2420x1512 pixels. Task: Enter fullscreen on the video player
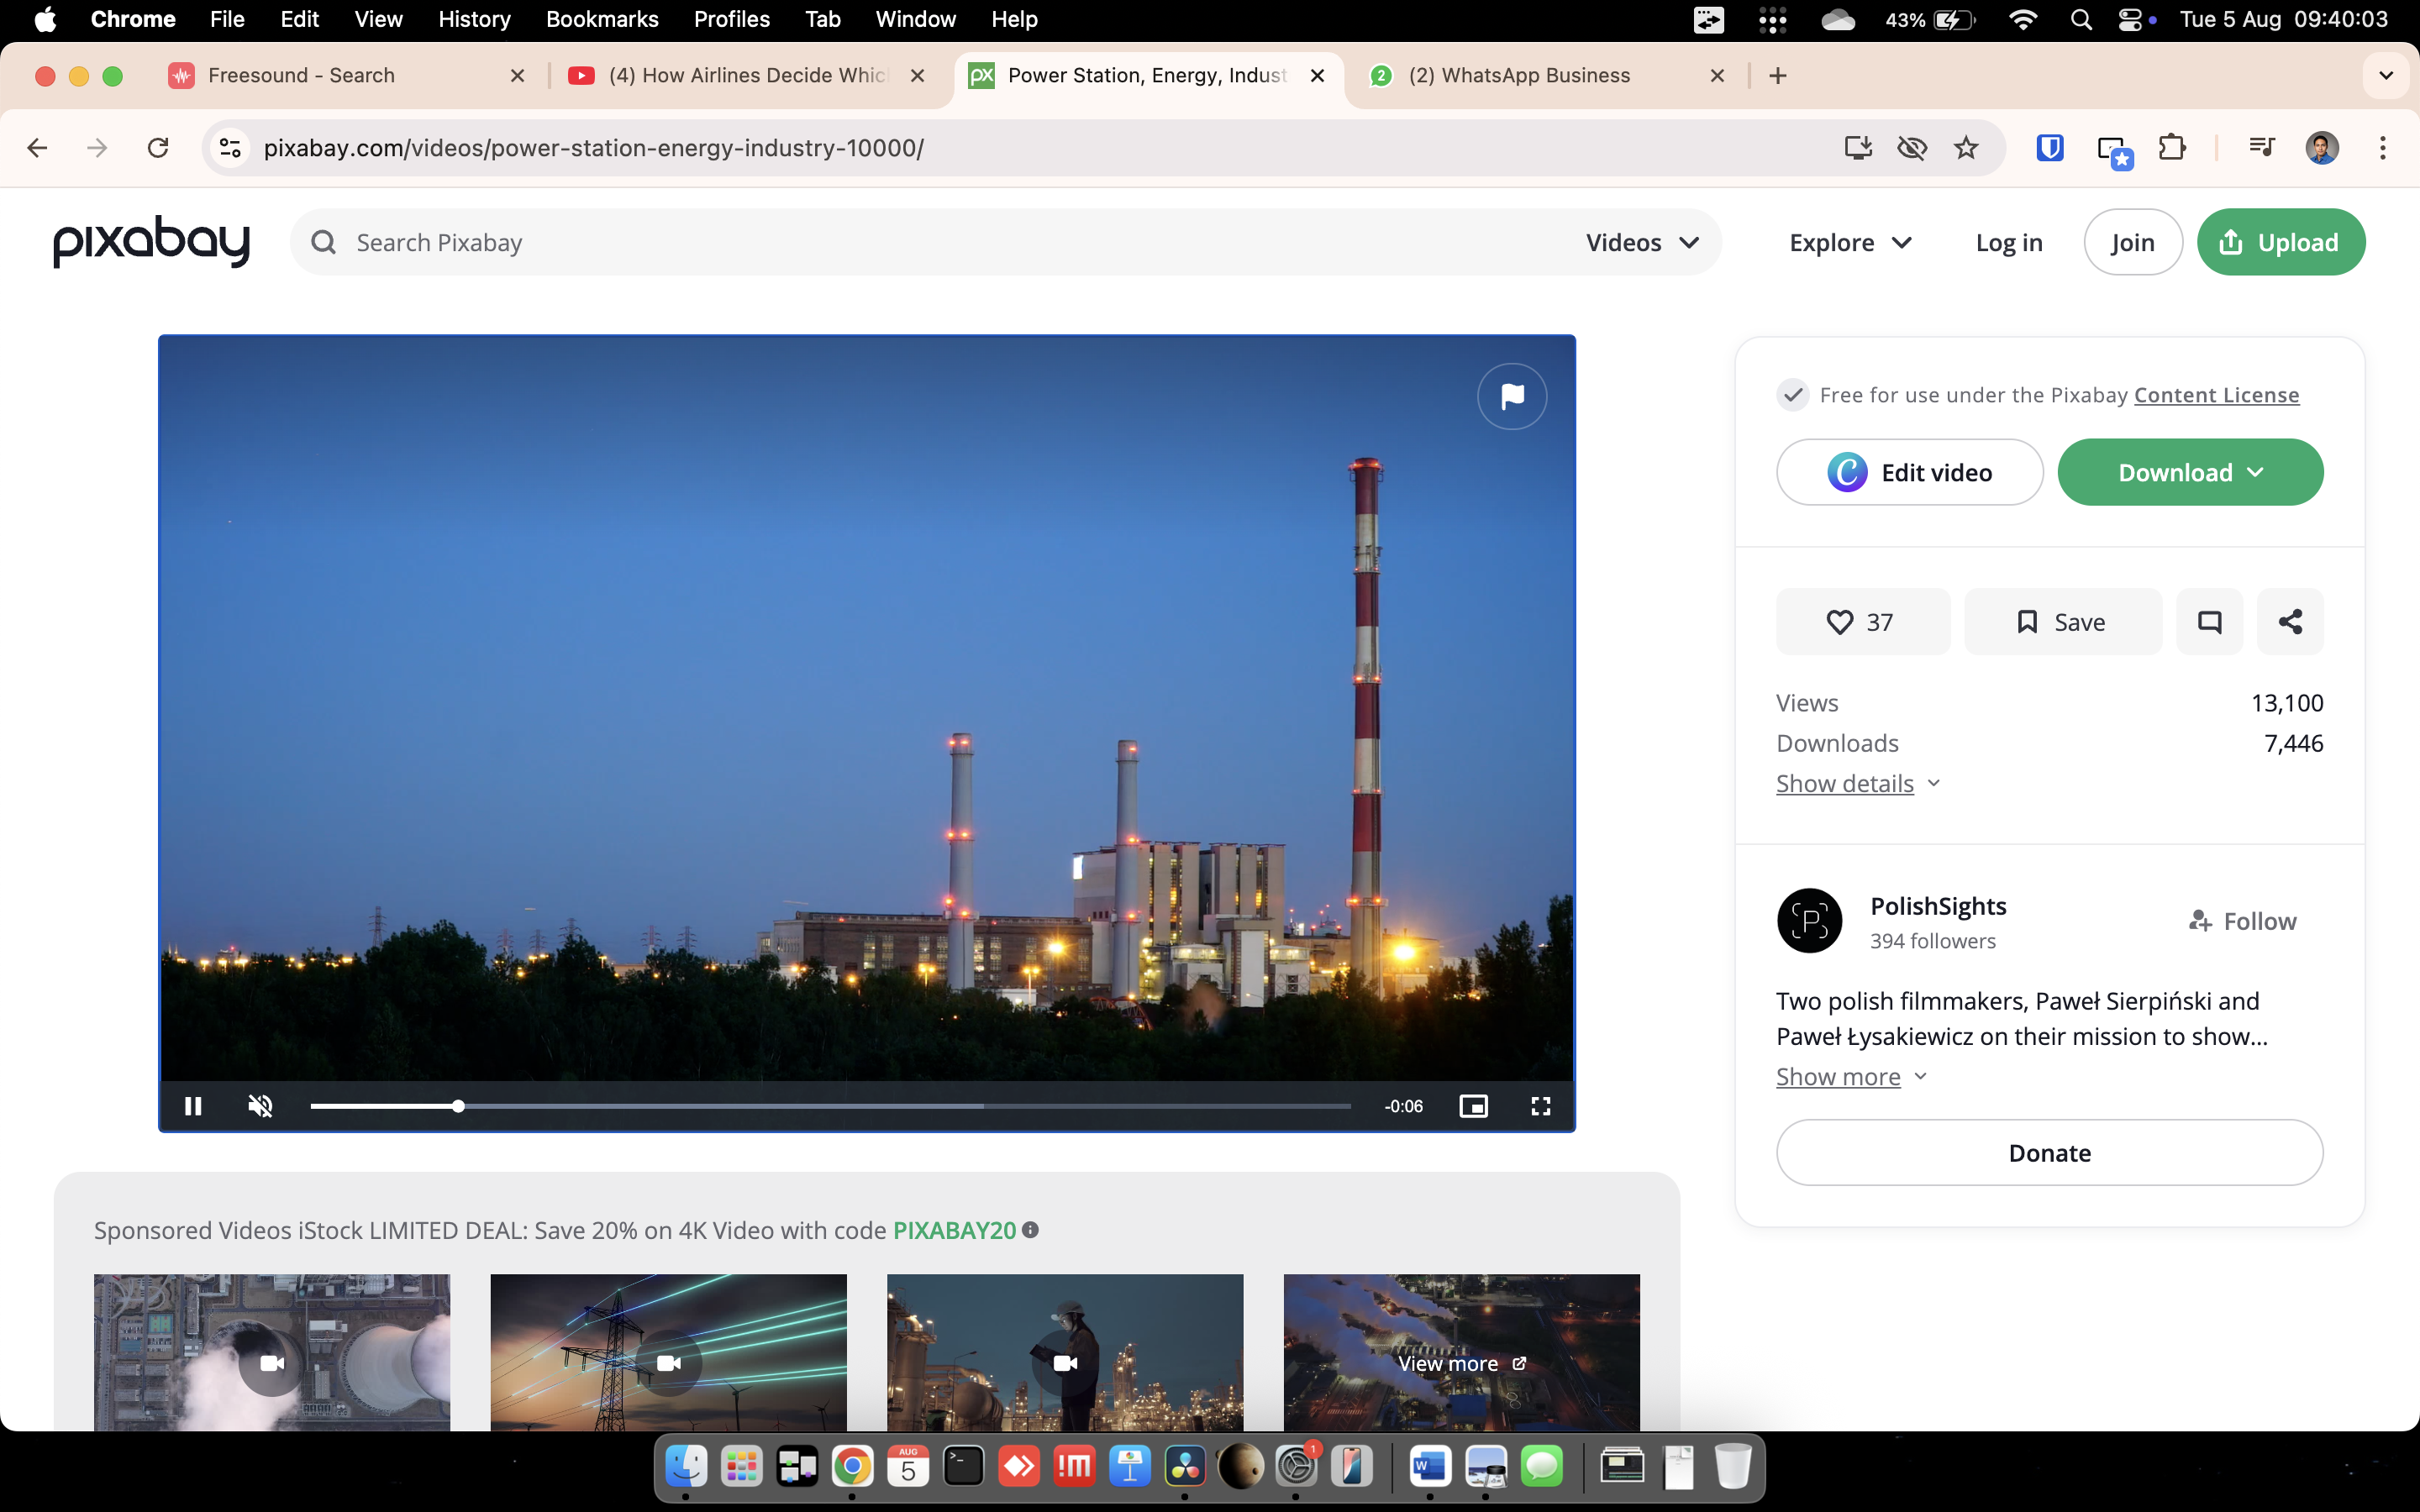pyautogui.click(x=1540, y=1105)
